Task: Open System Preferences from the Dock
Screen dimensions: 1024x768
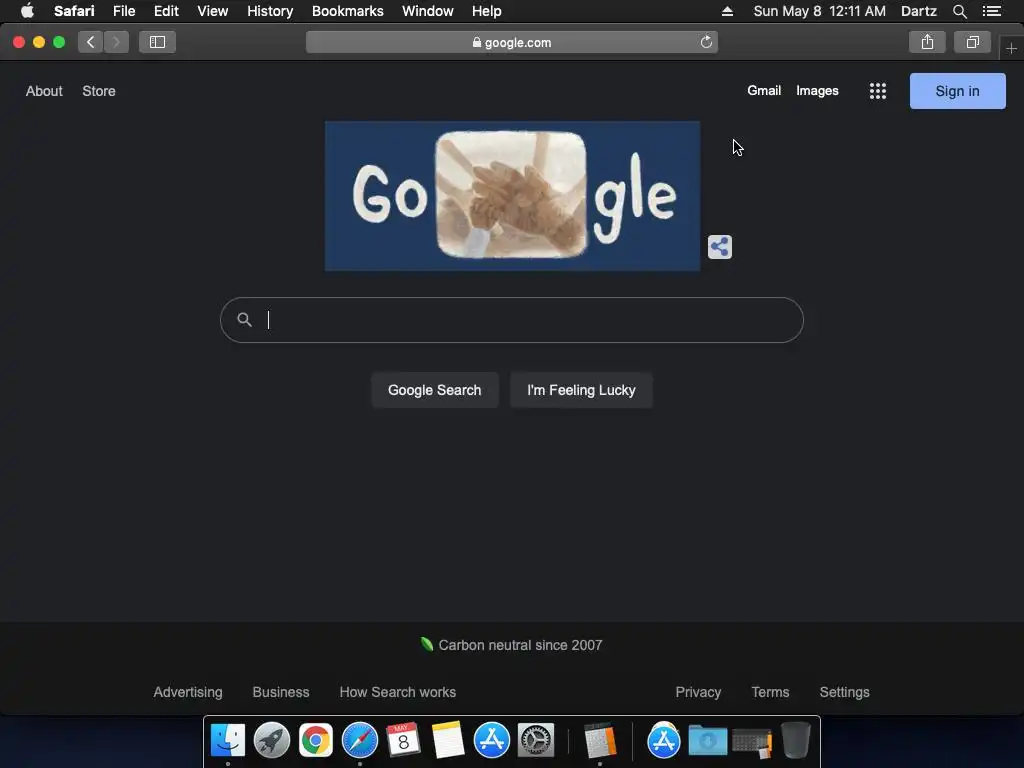Action: pos(536,740)
